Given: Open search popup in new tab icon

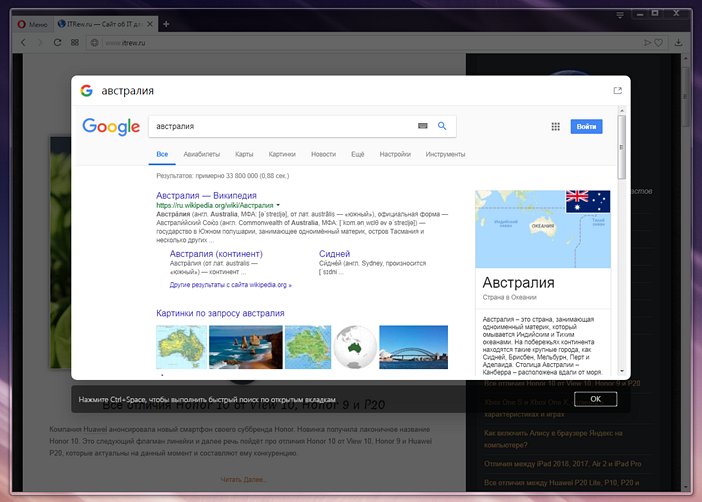Looking at the screenshot, I should click(x=618, y=90).
